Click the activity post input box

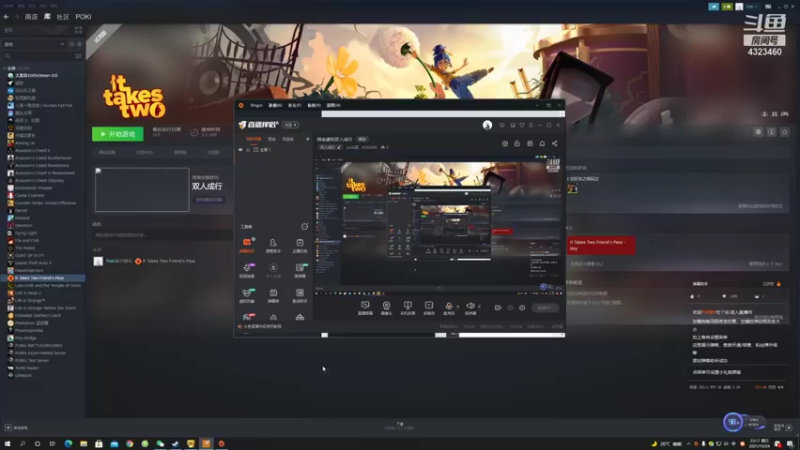(162, 235)
